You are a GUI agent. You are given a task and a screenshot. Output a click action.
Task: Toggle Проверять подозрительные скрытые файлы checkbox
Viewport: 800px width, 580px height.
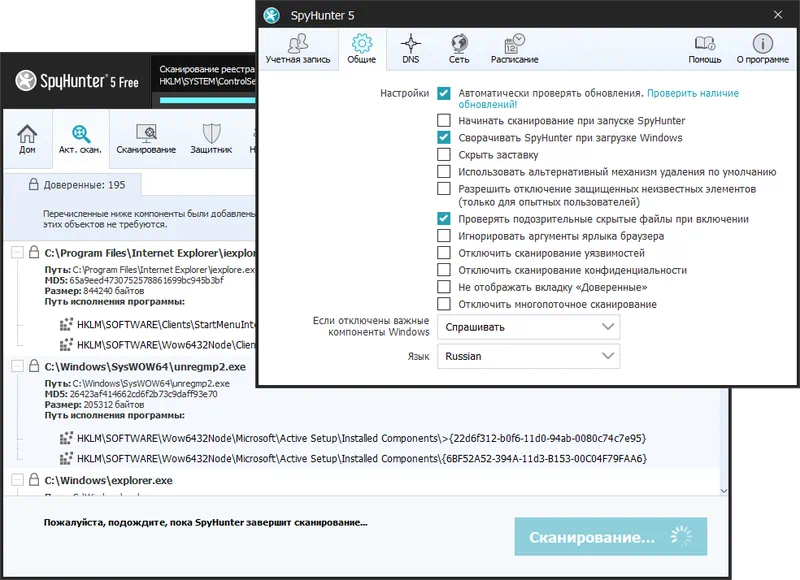(444, 219)
